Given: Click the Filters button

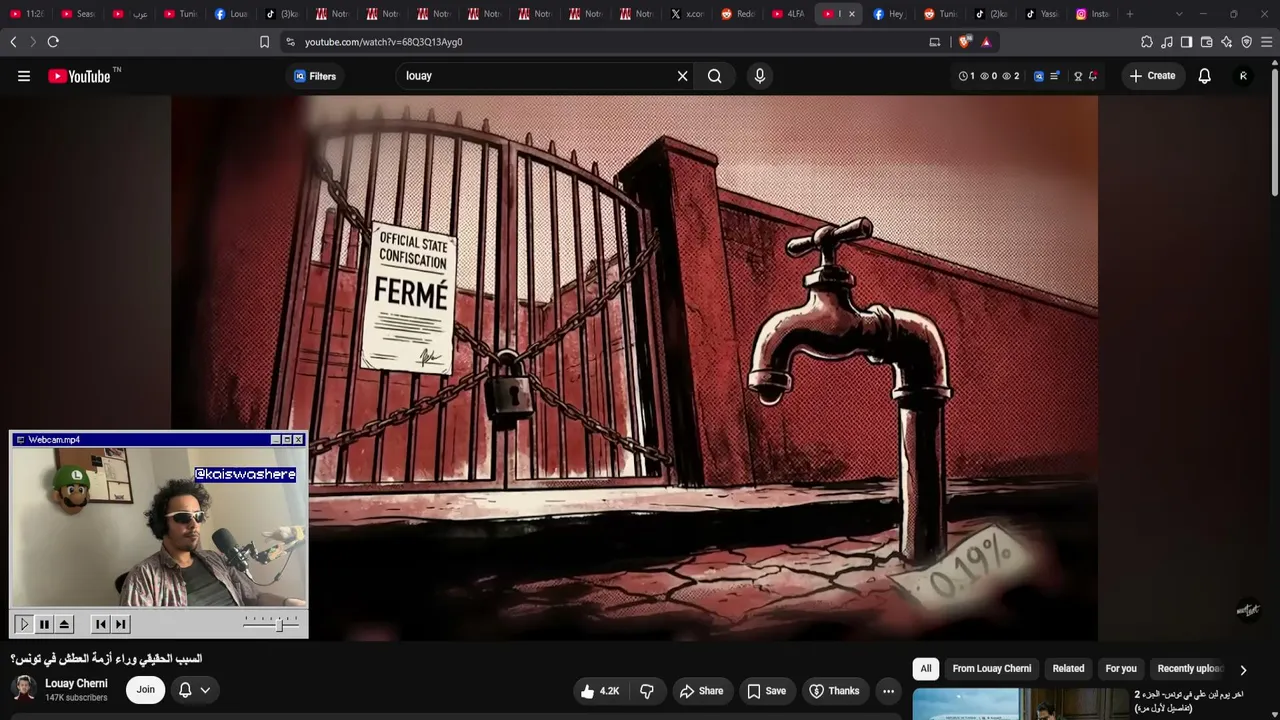Looking at the screenshot, I should point(315,76).
